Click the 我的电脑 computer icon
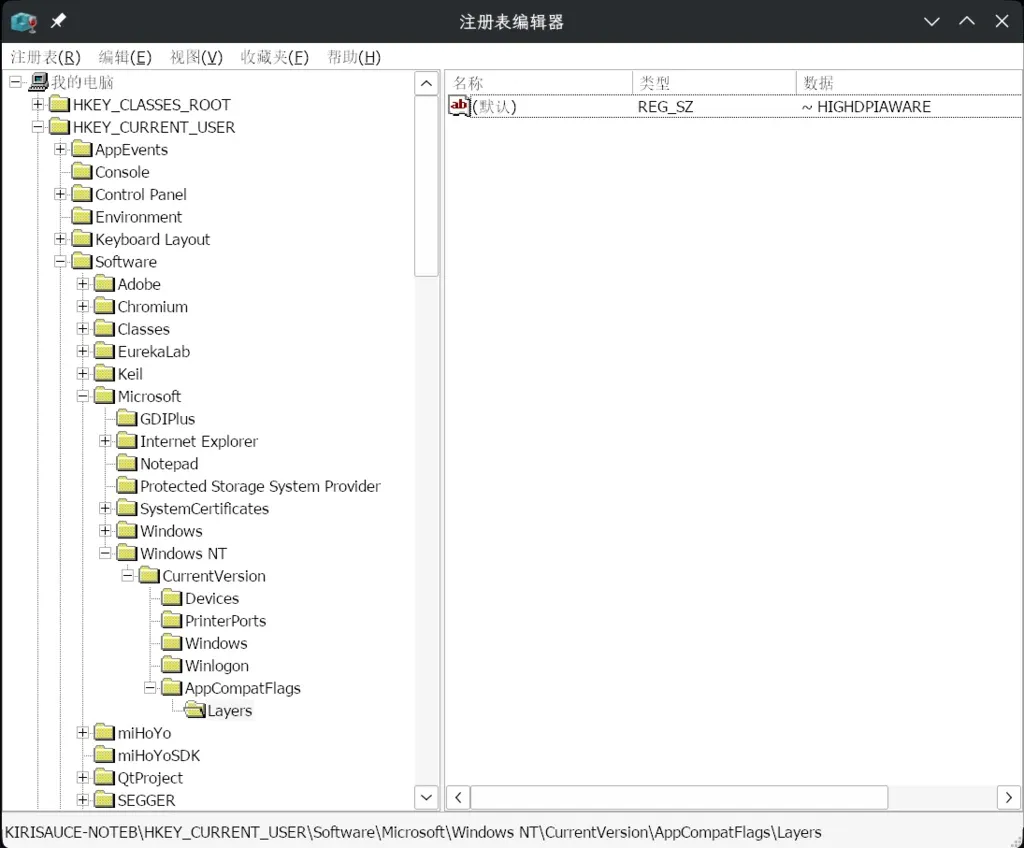The height and width of the screenshot is (848, 1024). 39,82
